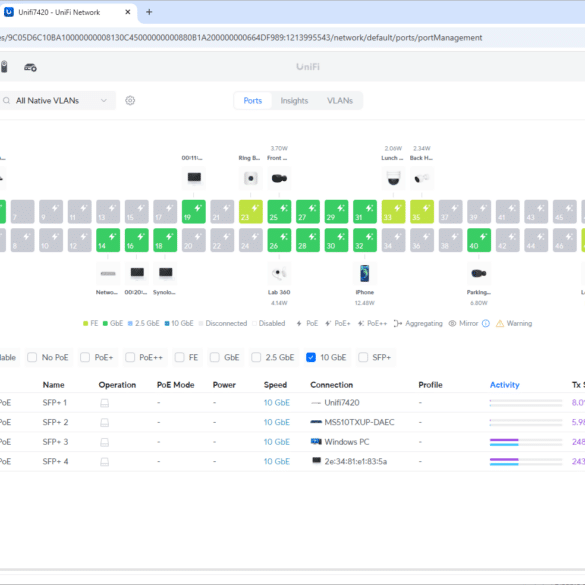Enable the GbE filter checkbox

(x=215, y=357)
